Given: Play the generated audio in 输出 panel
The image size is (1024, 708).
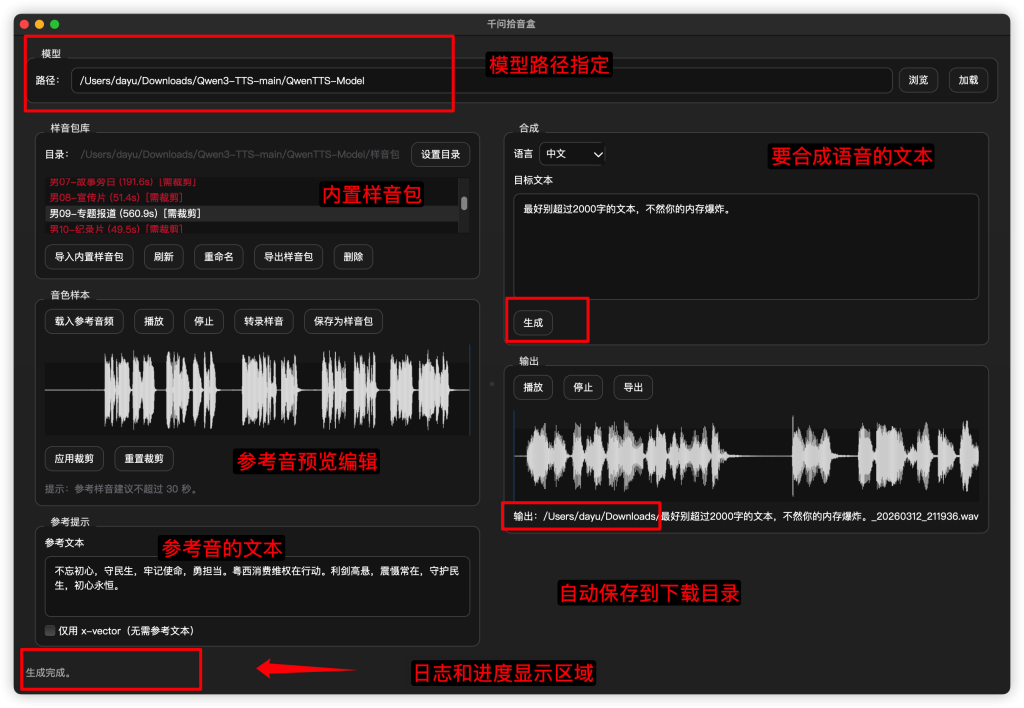Looking at the screenshot, I should click(x=533, y=387).
